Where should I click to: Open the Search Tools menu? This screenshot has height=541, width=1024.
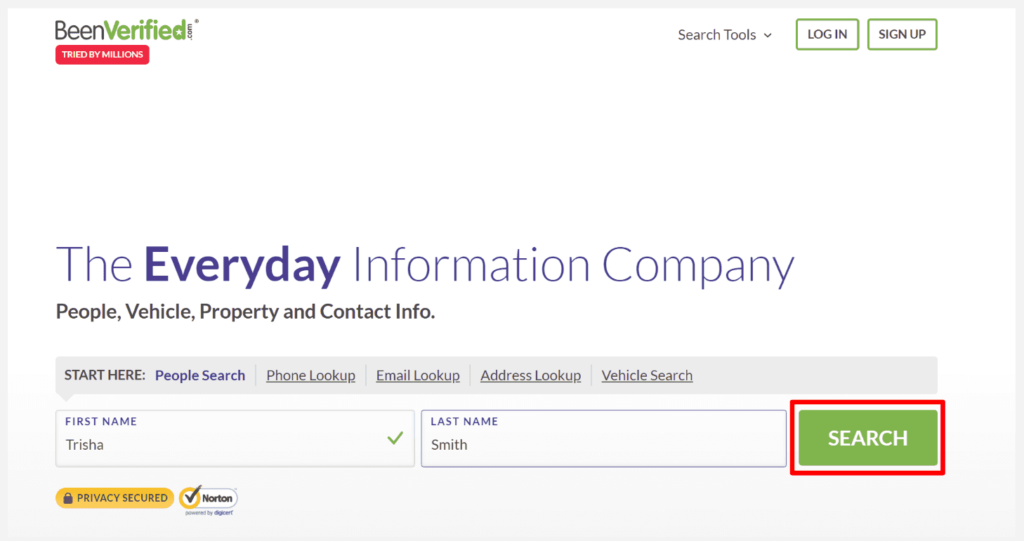click(x=724, y=35)
